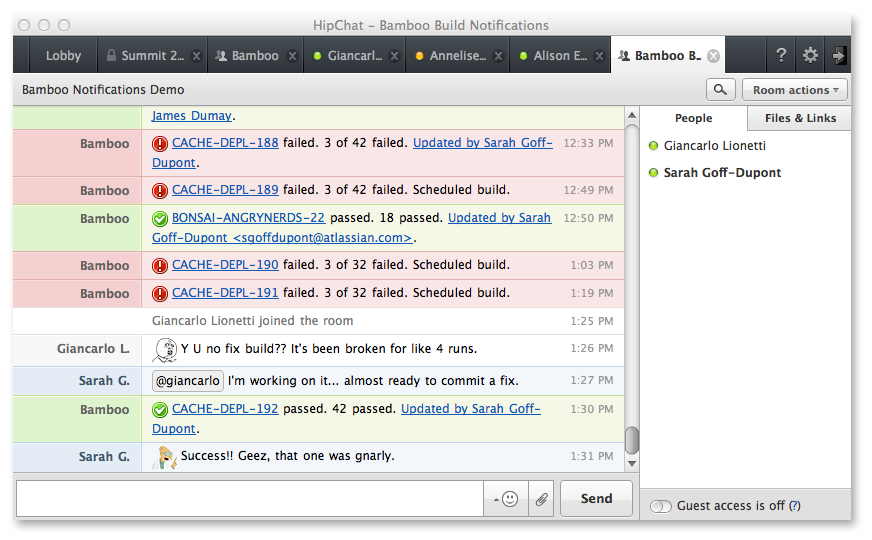
Task: Select Sarah Goff-Dupont in People list
Action: tap(722, 173)
